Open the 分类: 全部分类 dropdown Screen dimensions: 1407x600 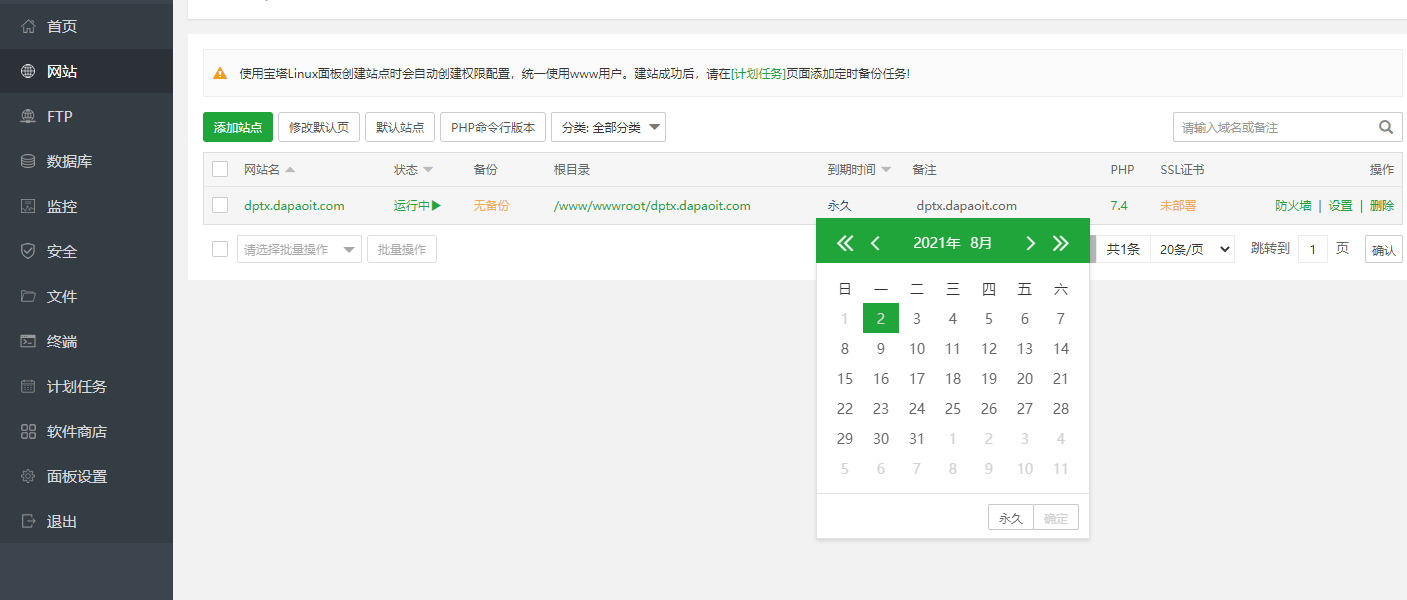[x=608, y=127]
